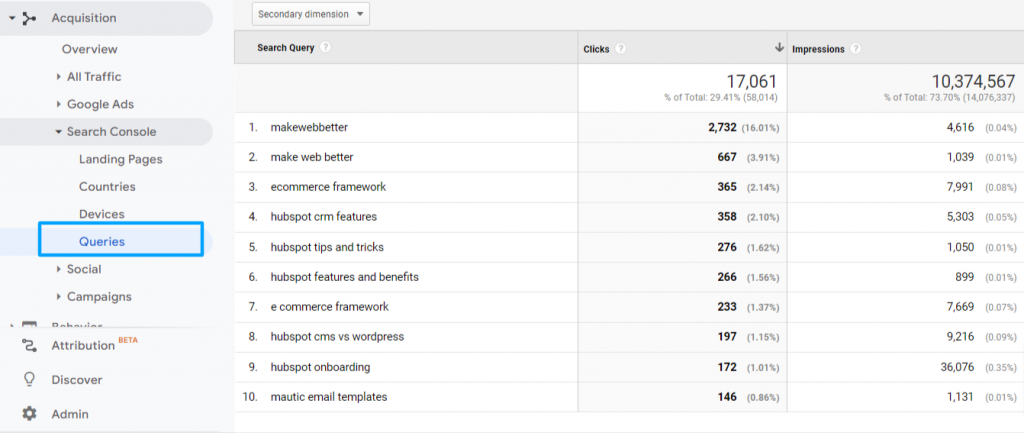
Task: Click the 'hubspot tips and tricks' query
Action: [x=327, y=247]
